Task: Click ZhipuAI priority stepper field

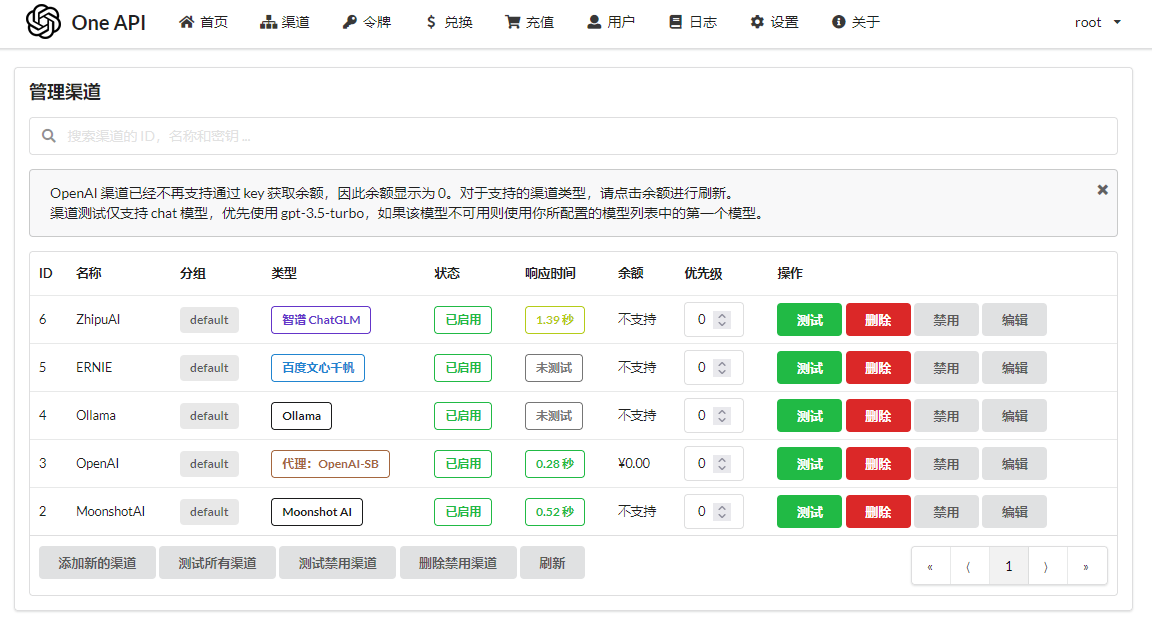Action: tap(713, 320)
